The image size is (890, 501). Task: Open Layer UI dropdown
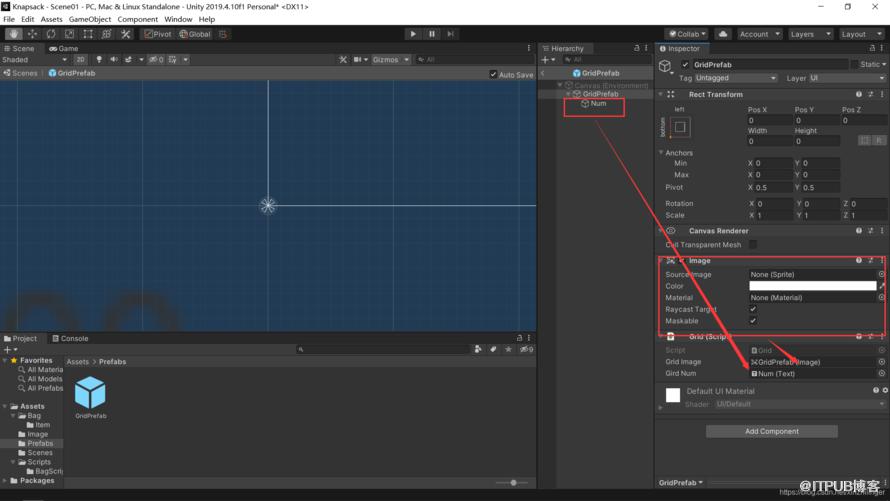[847, 78]
